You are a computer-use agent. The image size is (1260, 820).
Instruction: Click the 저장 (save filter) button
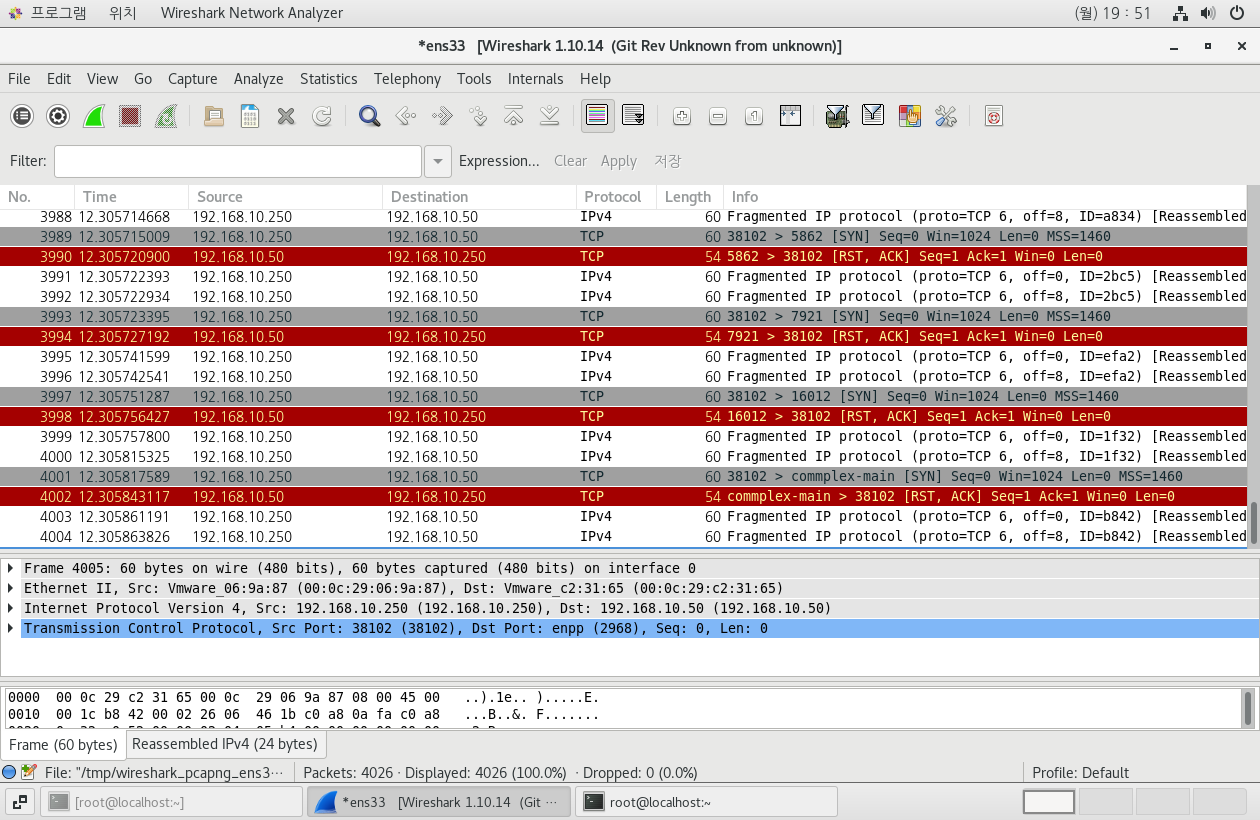(667, 161)
